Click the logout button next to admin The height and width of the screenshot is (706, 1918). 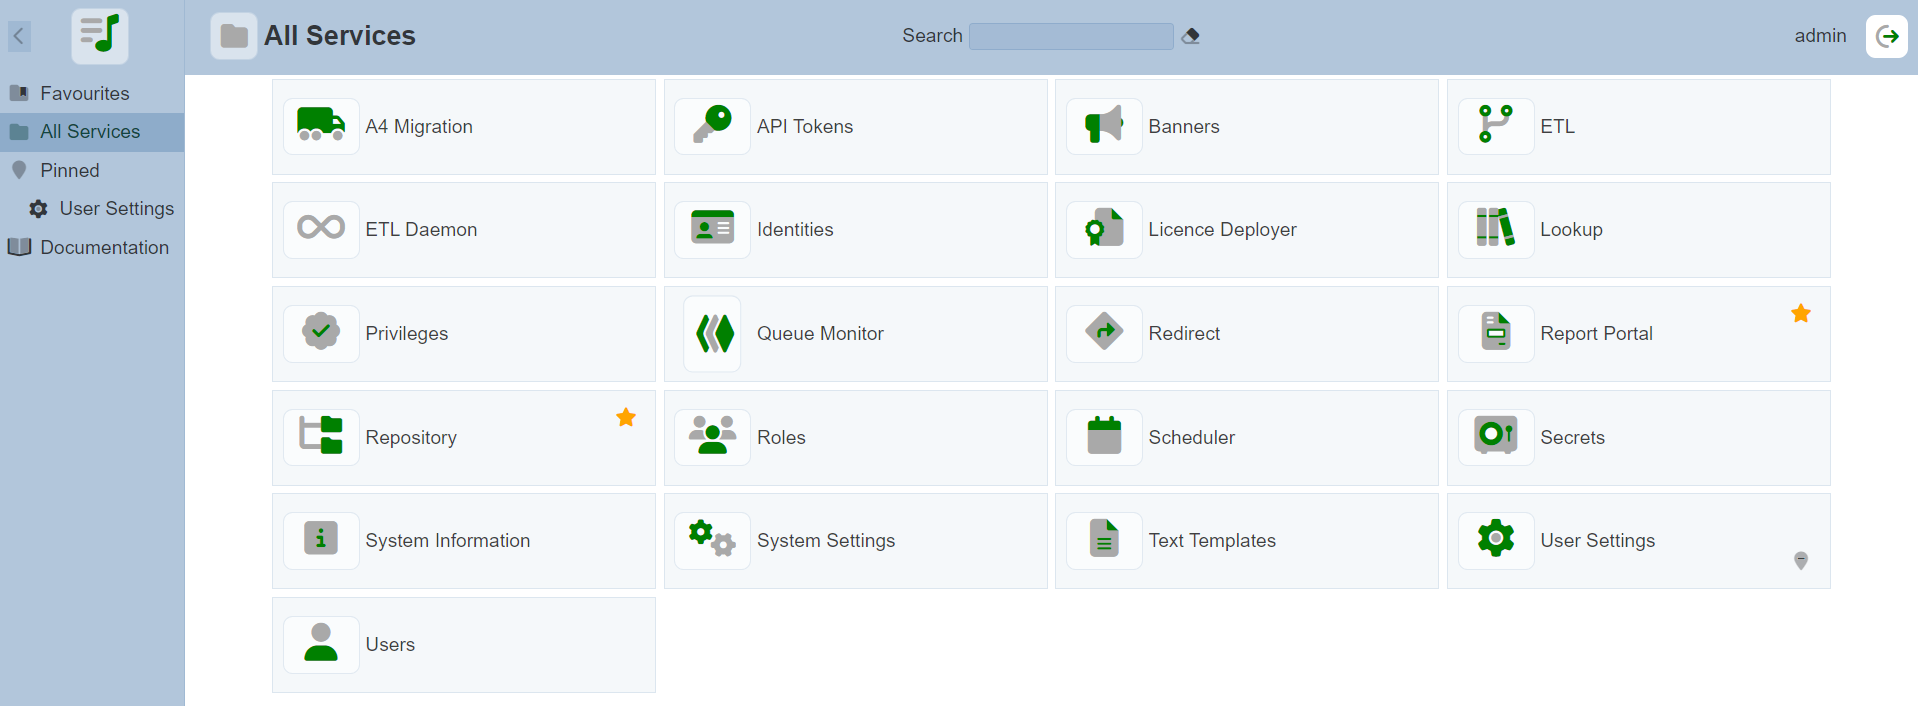tap(1886, 37)
